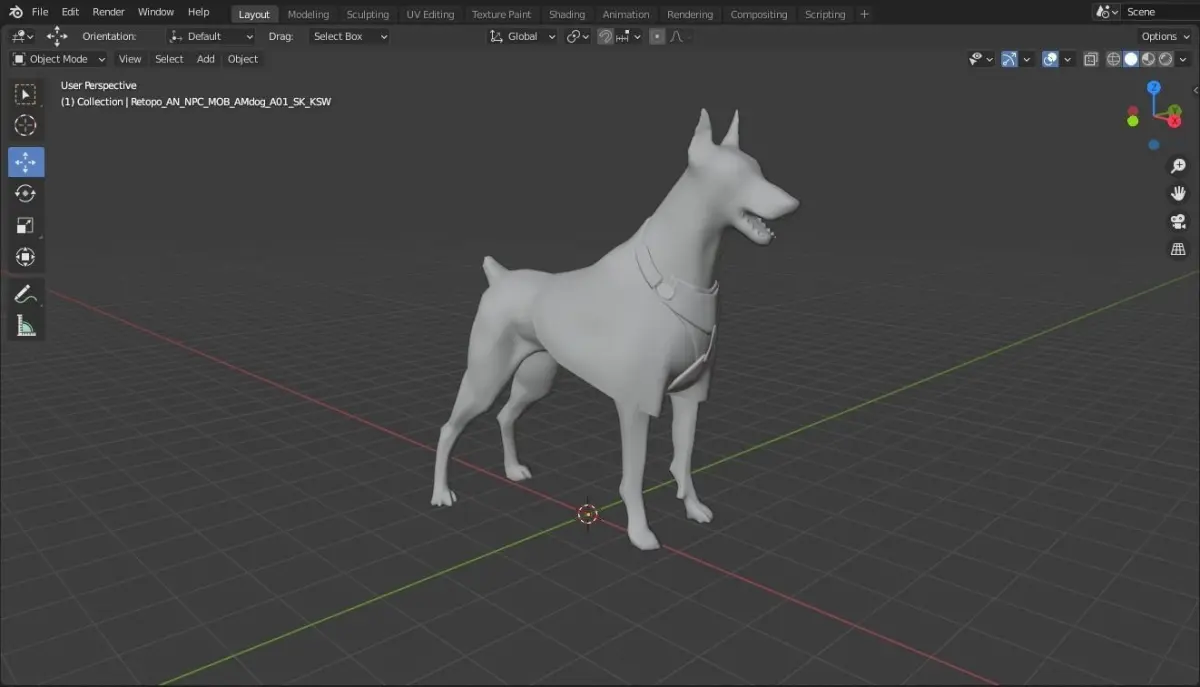Click the 3D cursor in the viewport
This screenshot has height=687, width=1200.
pos(587,514)
